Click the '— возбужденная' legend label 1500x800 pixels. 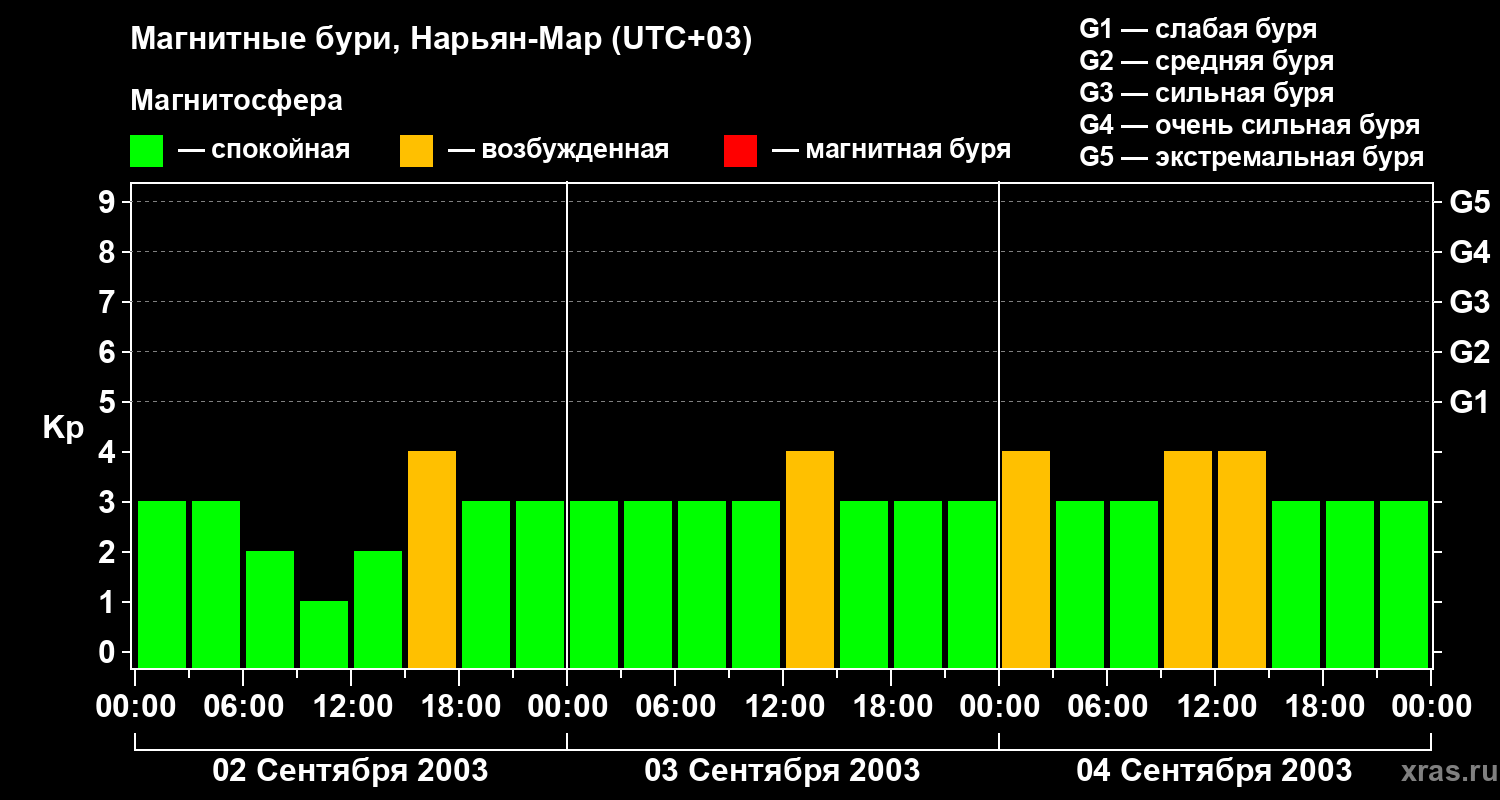tap(559, 151)
